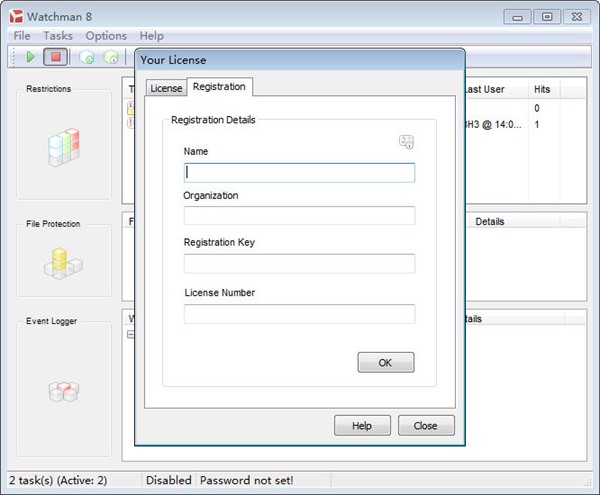The height and width of the screenshot is (495, 600).
Task: Click the 'Disabled' status bar entry
Action: (x=169, y=480)
